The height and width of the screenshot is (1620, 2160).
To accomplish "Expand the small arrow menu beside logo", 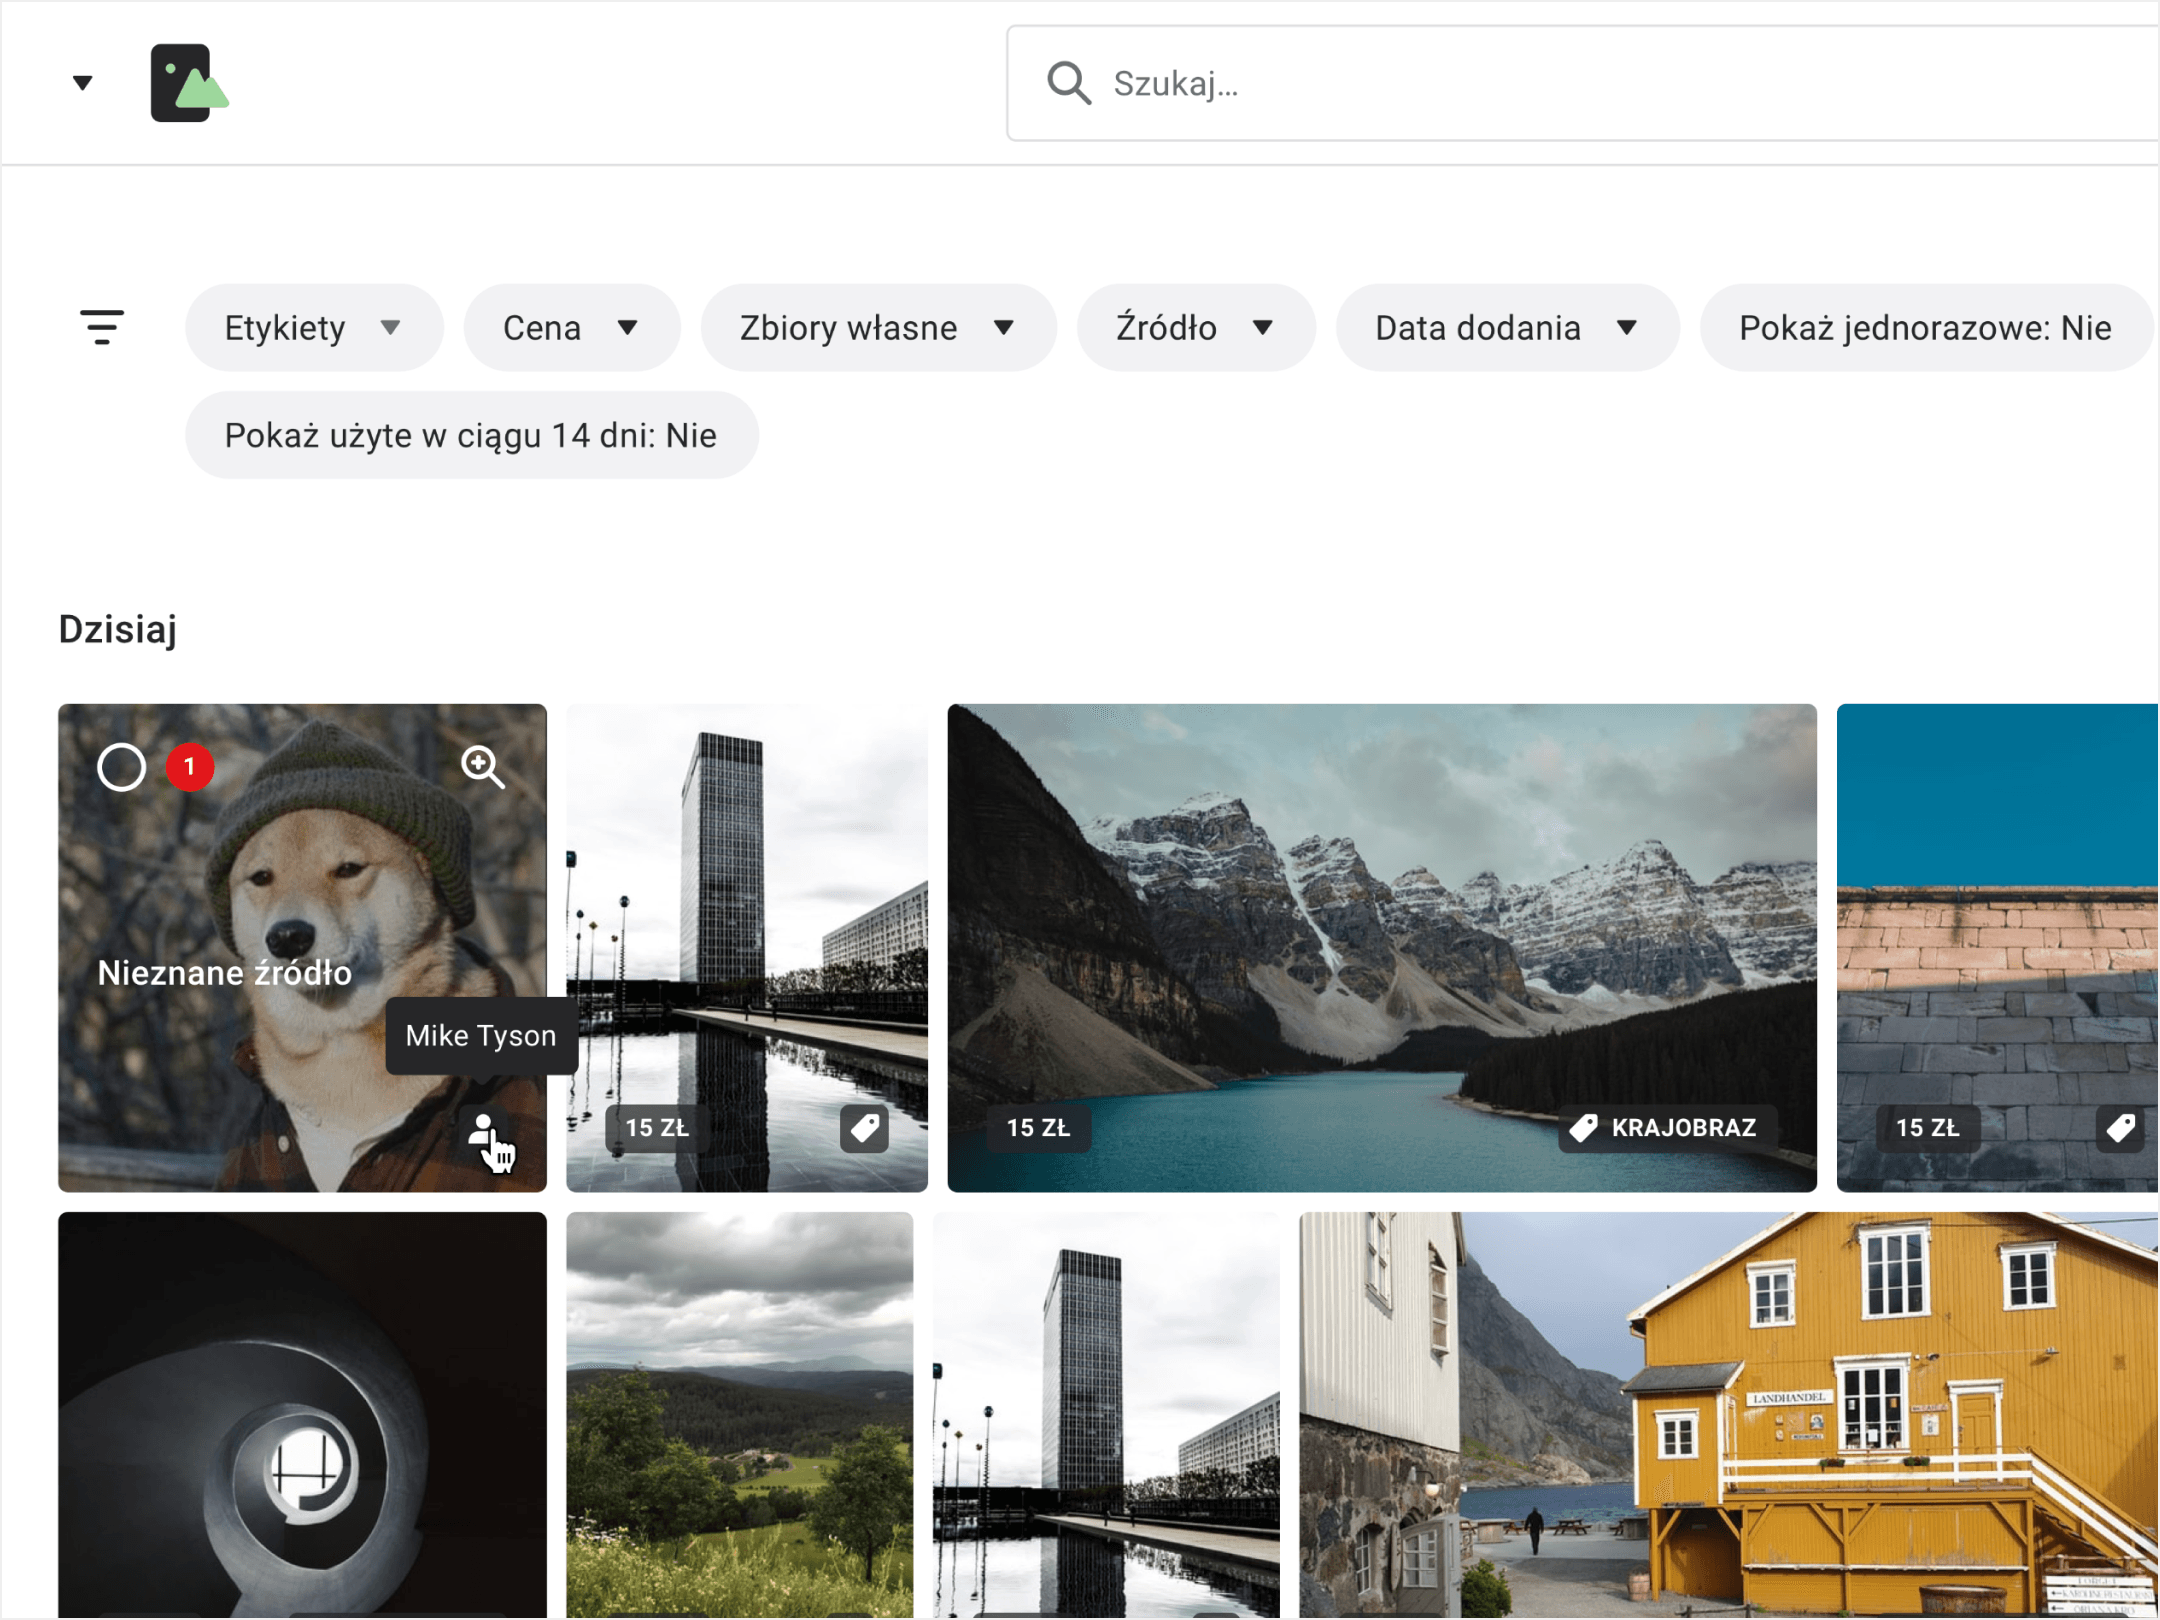I will coord(83,83).
